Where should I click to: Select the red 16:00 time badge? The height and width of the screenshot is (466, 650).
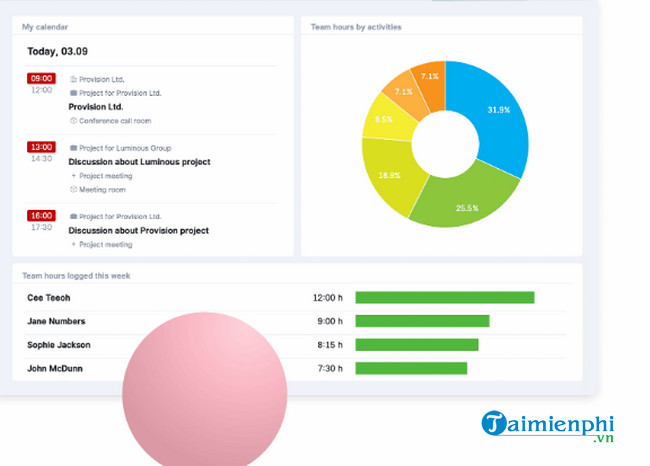41,216
